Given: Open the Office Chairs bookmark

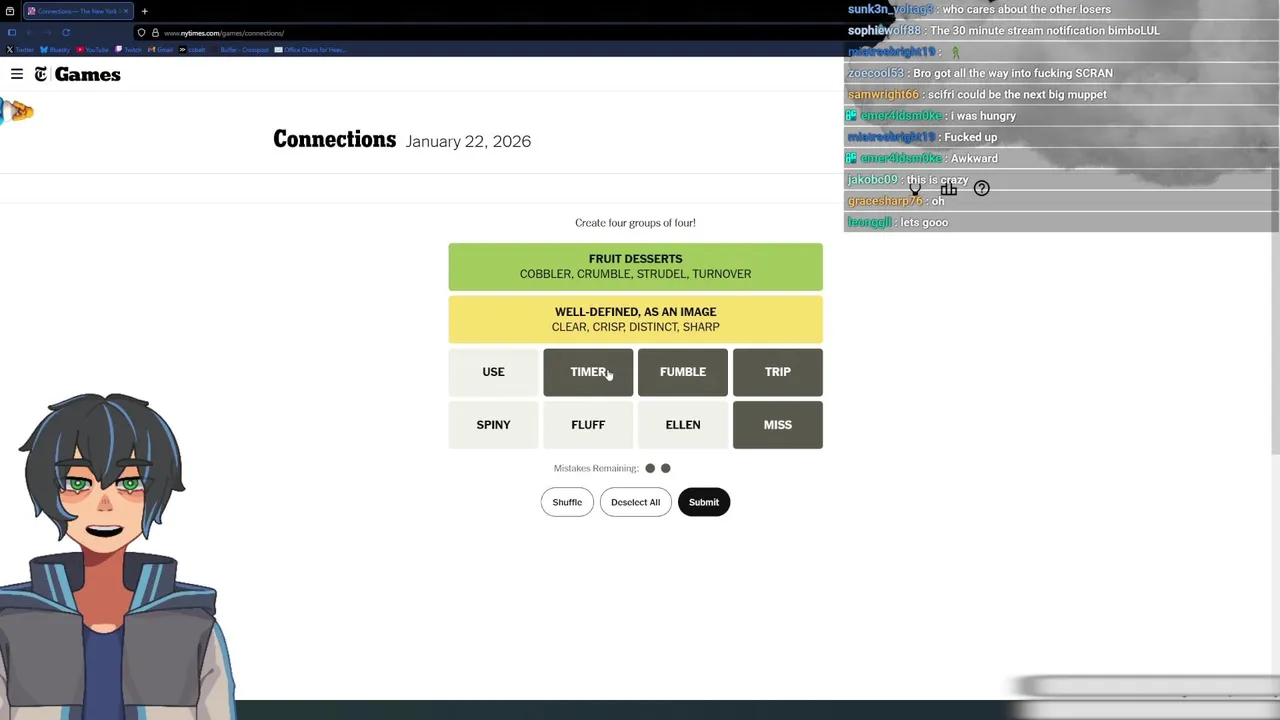Looking at the screenshot, I should [x=310, y=50].
